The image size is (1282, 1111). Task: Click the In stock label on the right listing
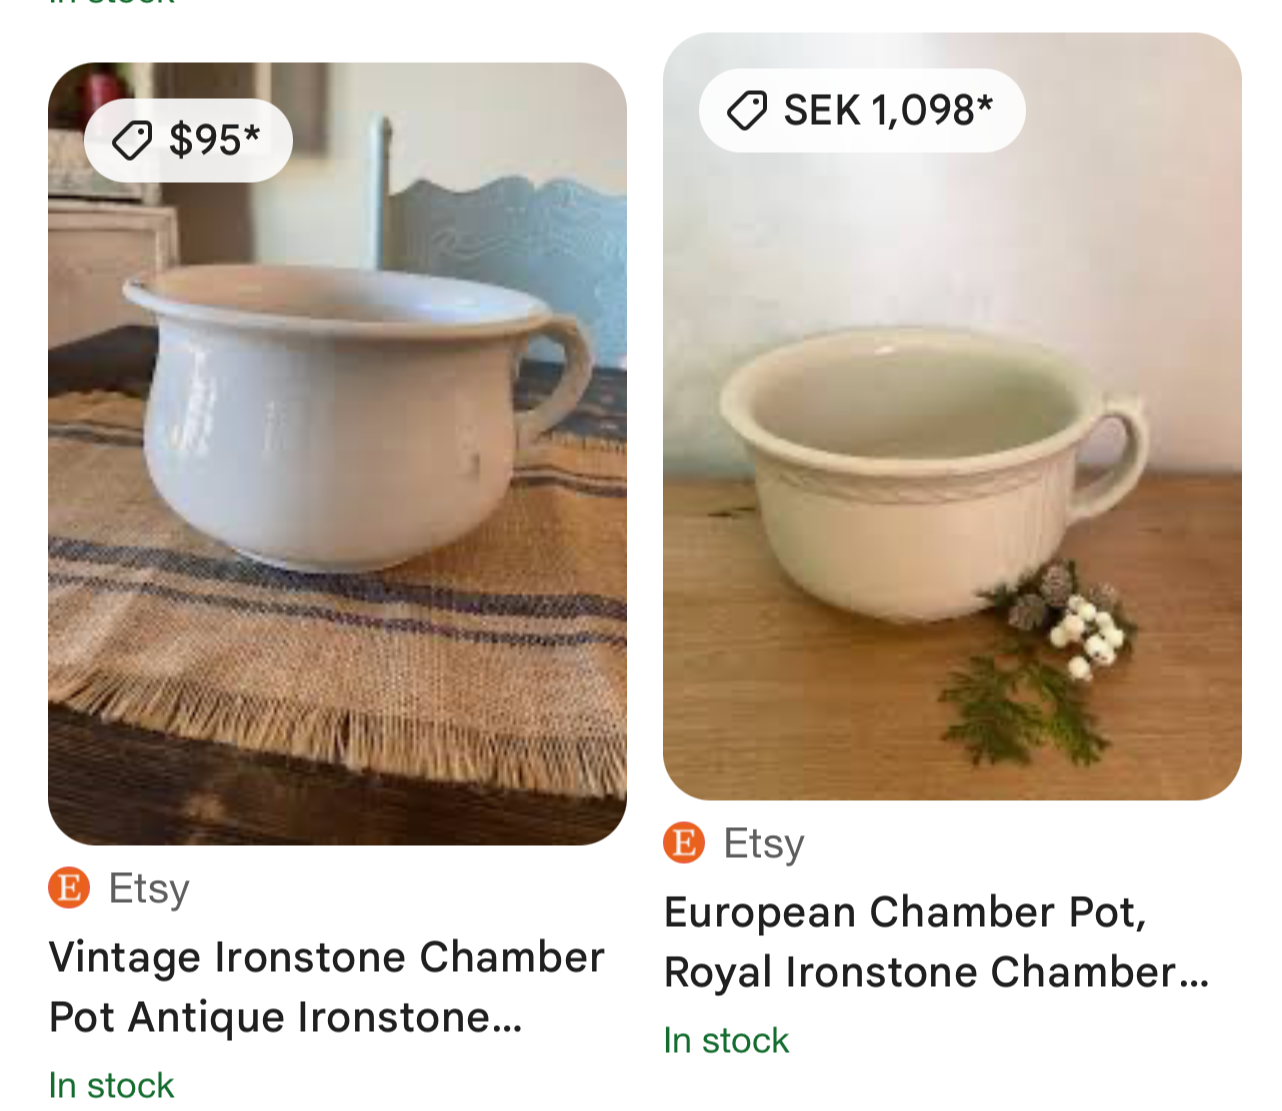(x=727, y=1040)
